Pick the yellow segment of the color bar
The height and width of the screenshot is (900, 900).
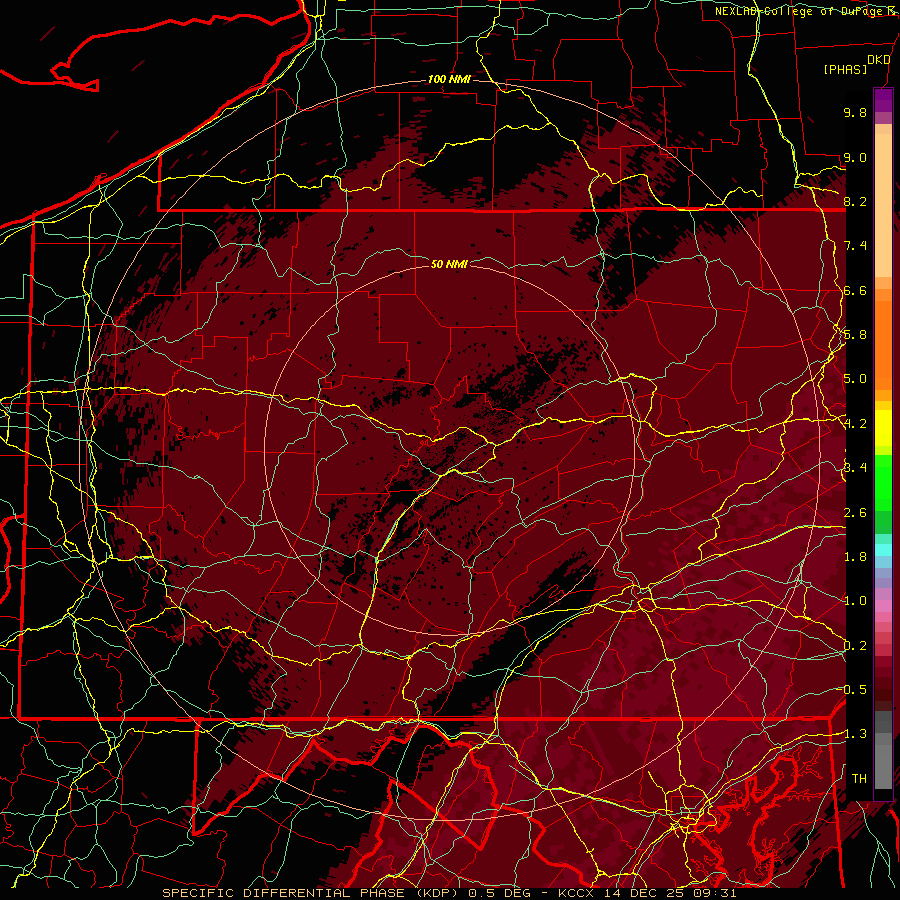click(883, 428)
